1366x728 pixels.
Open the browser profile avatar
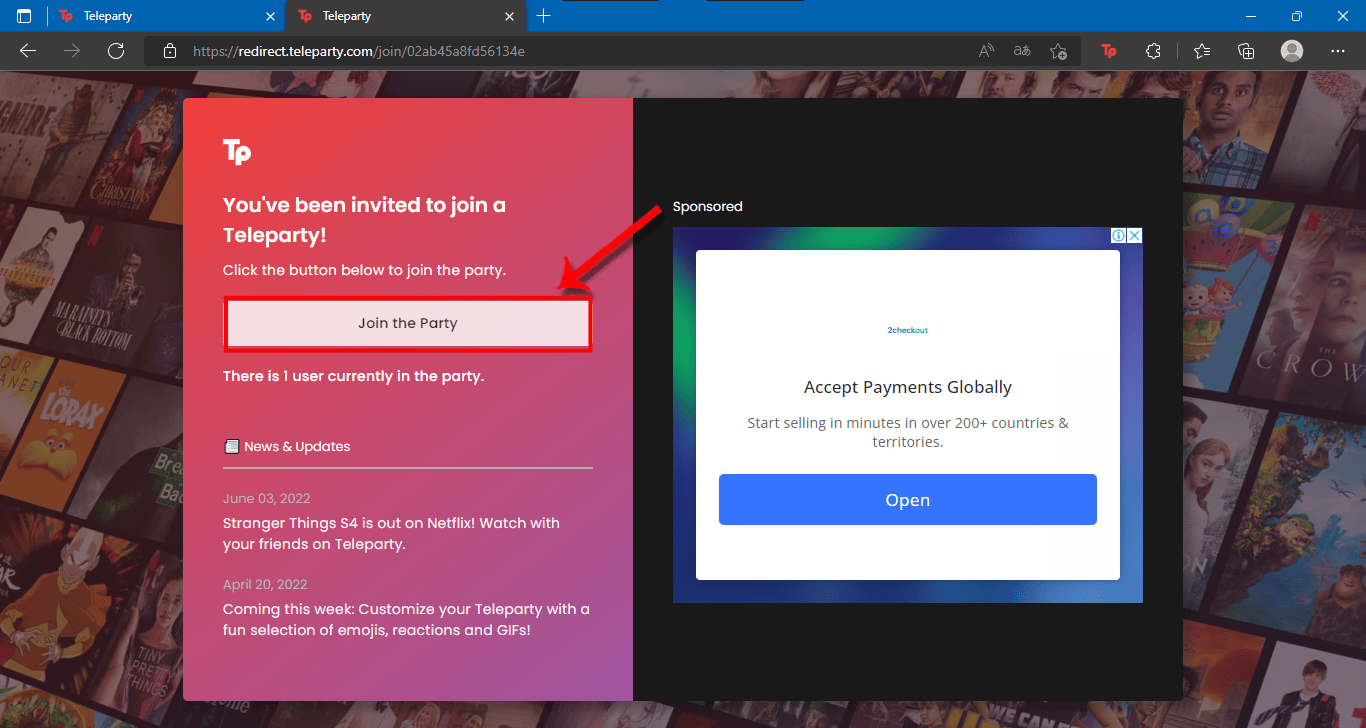coord(1292,51)
